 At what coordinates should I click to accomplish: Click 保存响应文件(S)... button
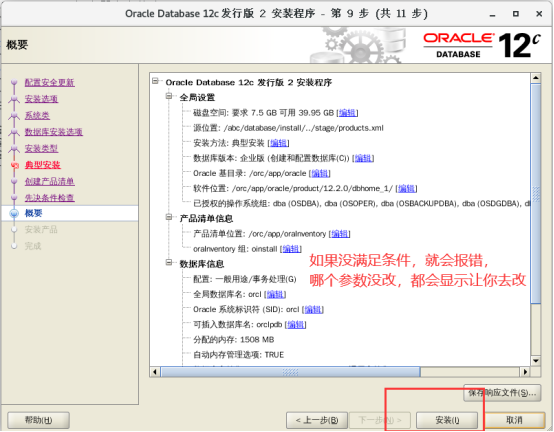click(x=502, y=393)
